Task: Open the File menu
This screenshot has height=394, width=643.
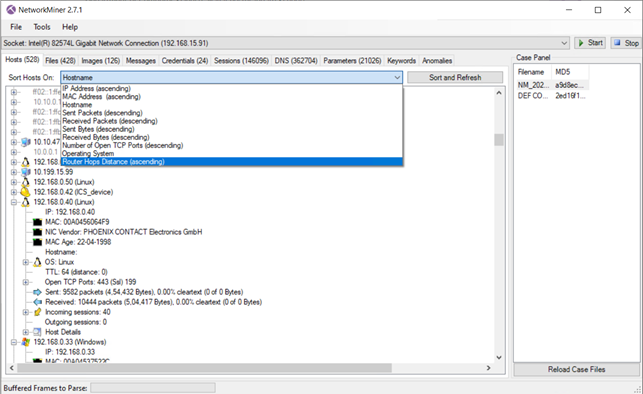Action: coord(16,27)
